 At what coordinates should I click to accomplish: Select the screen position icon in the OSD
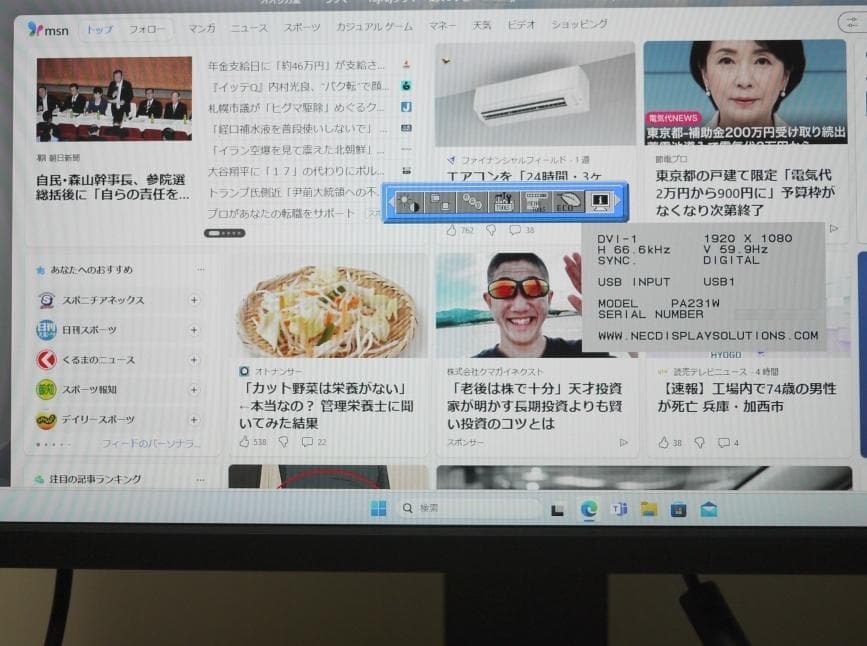[x=438, y=203]
